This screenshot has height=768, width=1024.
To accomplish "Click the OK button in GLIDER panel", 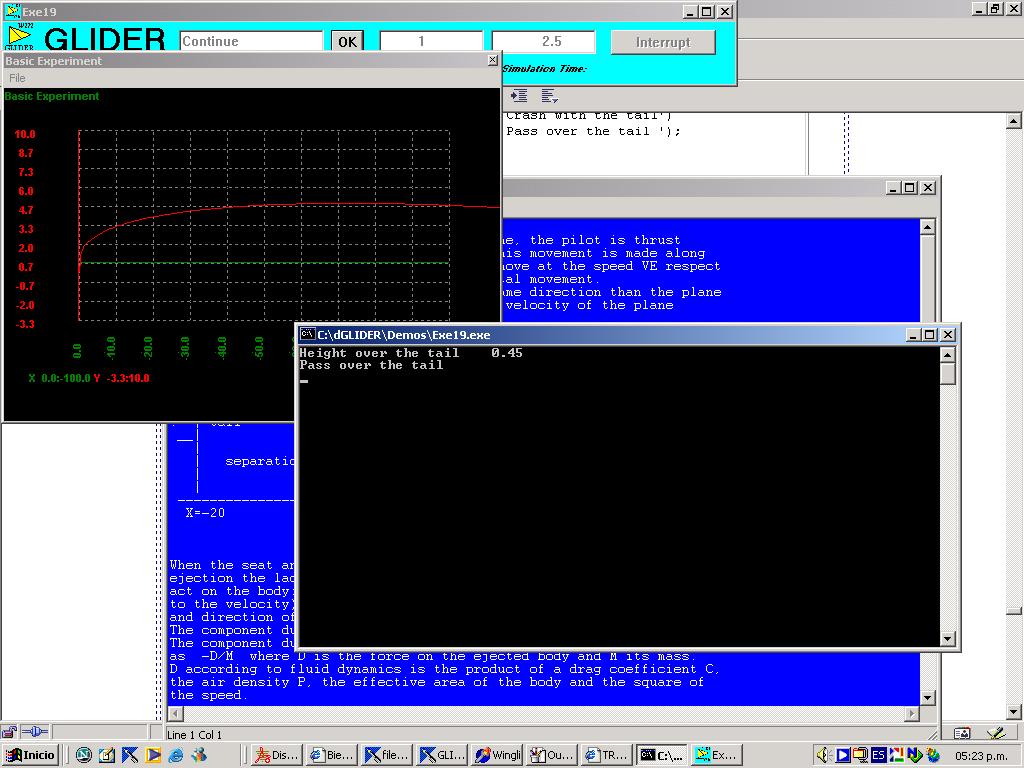I will [x=347, y=41].
